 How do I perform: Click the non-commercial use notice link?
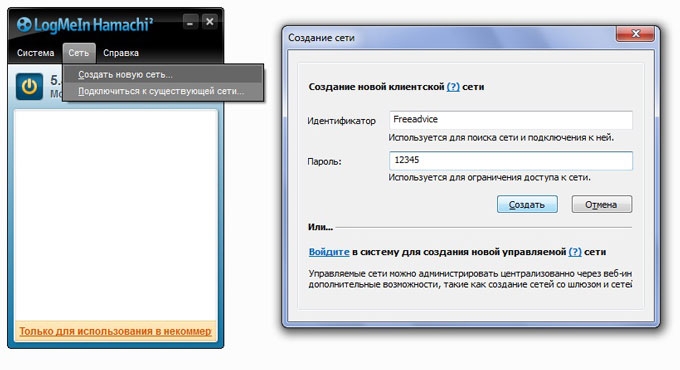click(x=115, y=331)
